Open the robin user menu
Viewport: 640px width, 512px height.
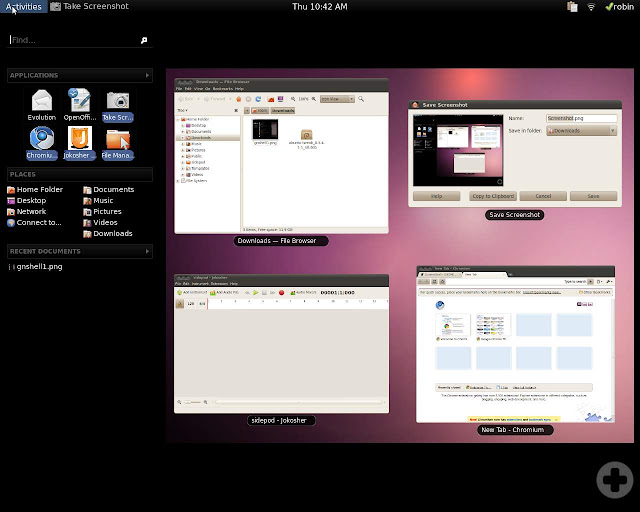click(x=619, y=7)
